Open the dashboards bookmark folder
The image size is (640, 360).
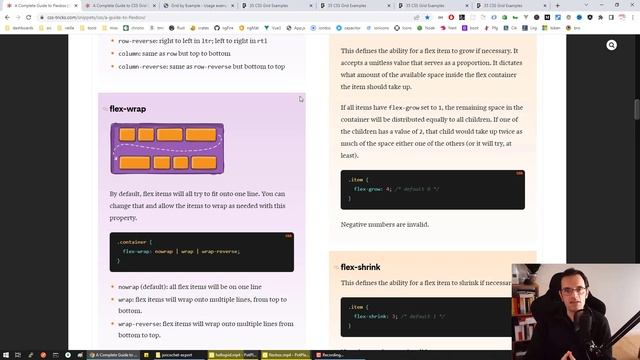20,28
